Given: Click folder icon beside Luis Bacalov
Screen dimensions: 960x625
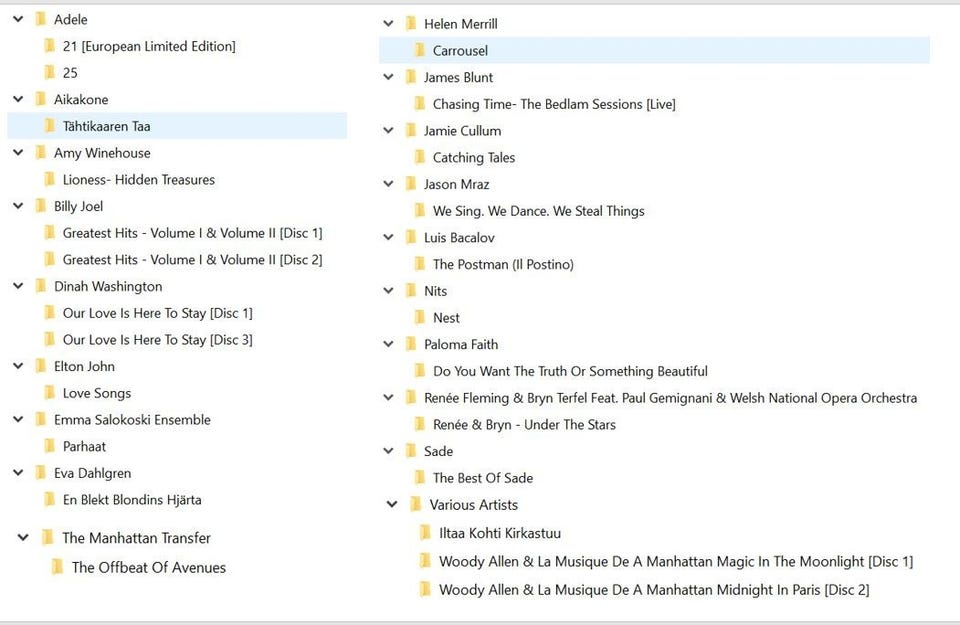Looking at the screenshot, I should (x=411, y=238).
